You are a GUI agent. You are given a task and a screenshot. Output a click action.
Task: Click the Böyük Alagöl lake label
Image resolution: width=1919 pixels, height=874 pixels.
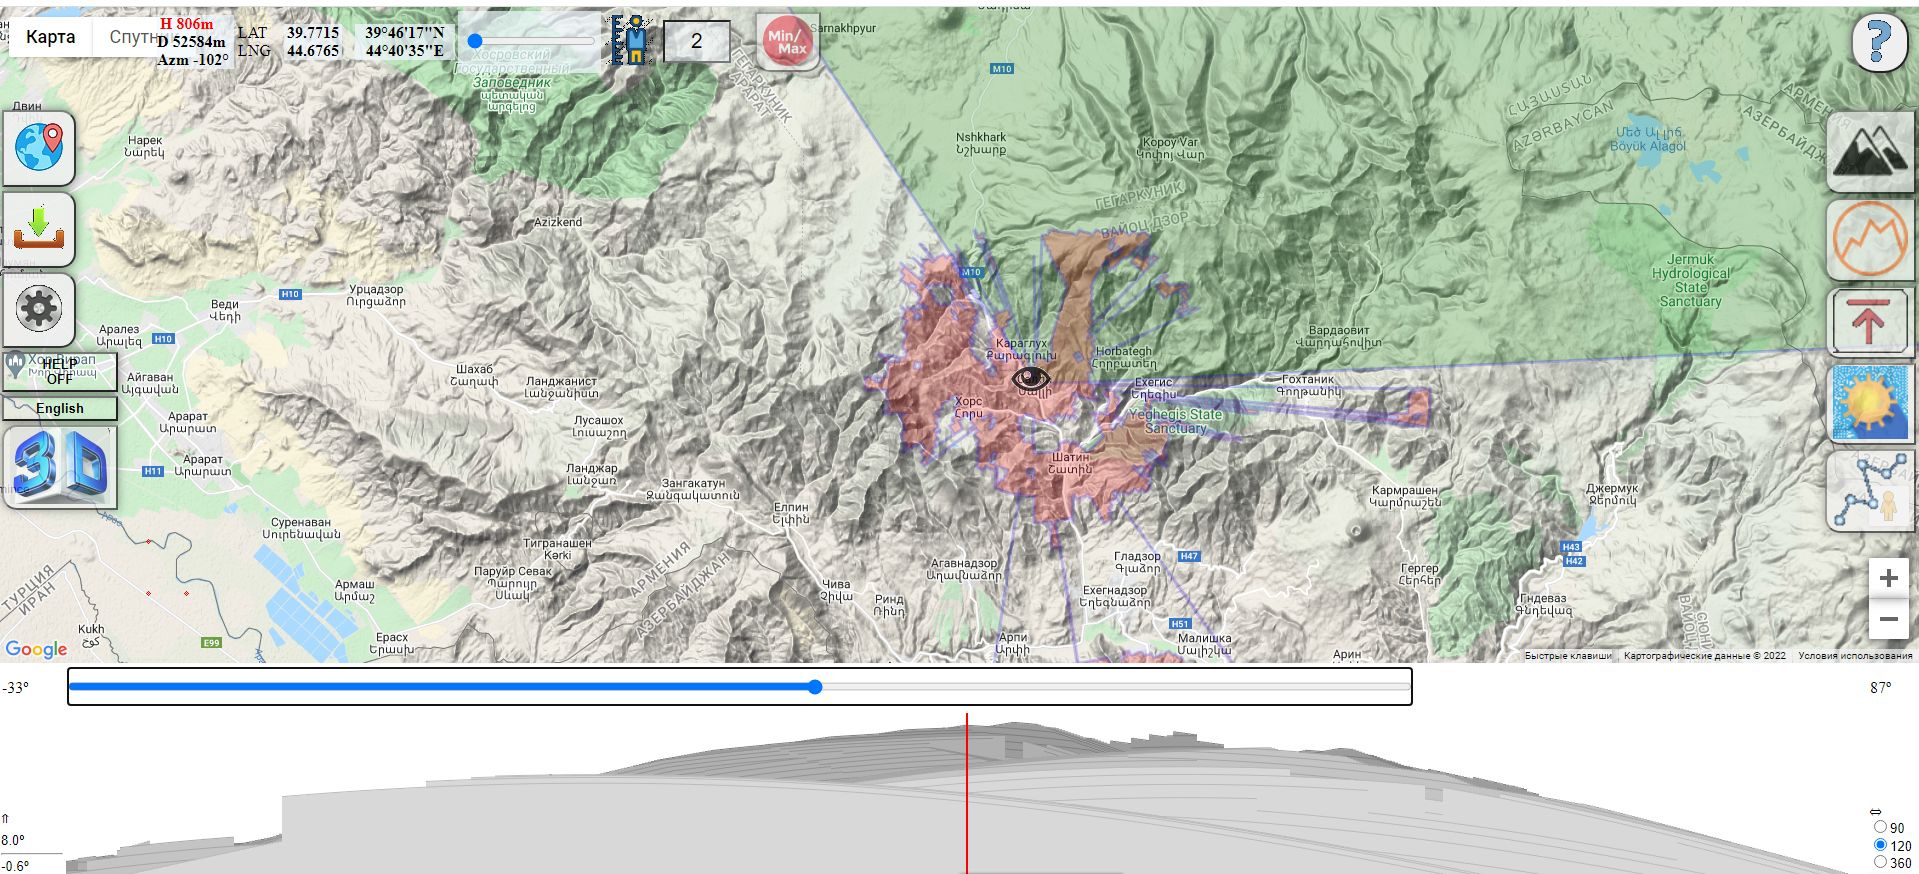pyautogui.click(x=1647, y=139)
